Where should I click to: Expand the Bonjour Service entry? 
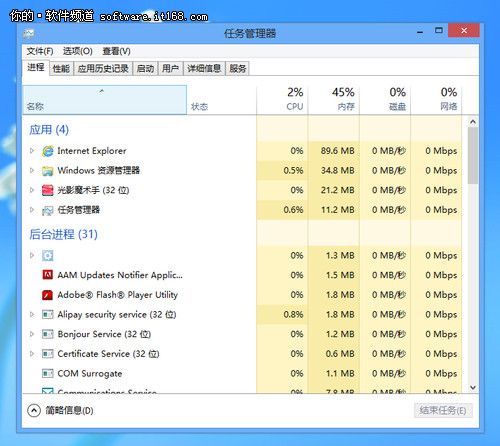pos(32,334)
